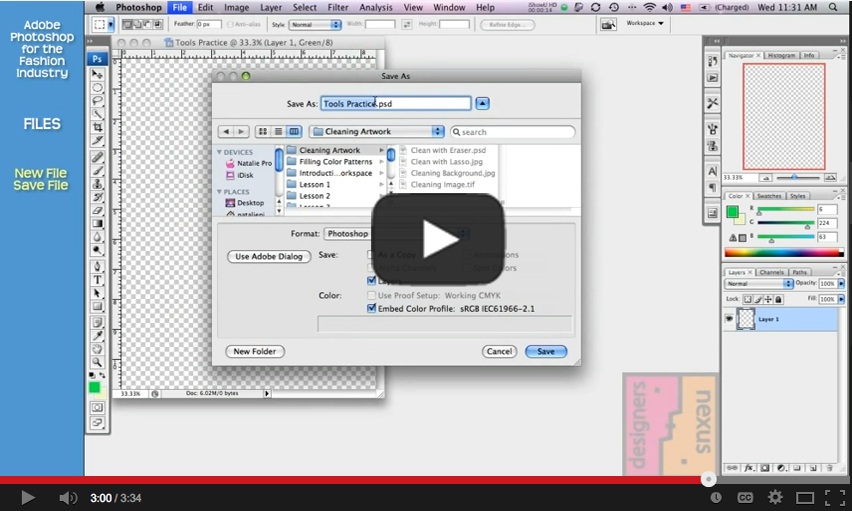Open the Analysis menu
The width and height of the screenshot is (852, 511).
375,7
